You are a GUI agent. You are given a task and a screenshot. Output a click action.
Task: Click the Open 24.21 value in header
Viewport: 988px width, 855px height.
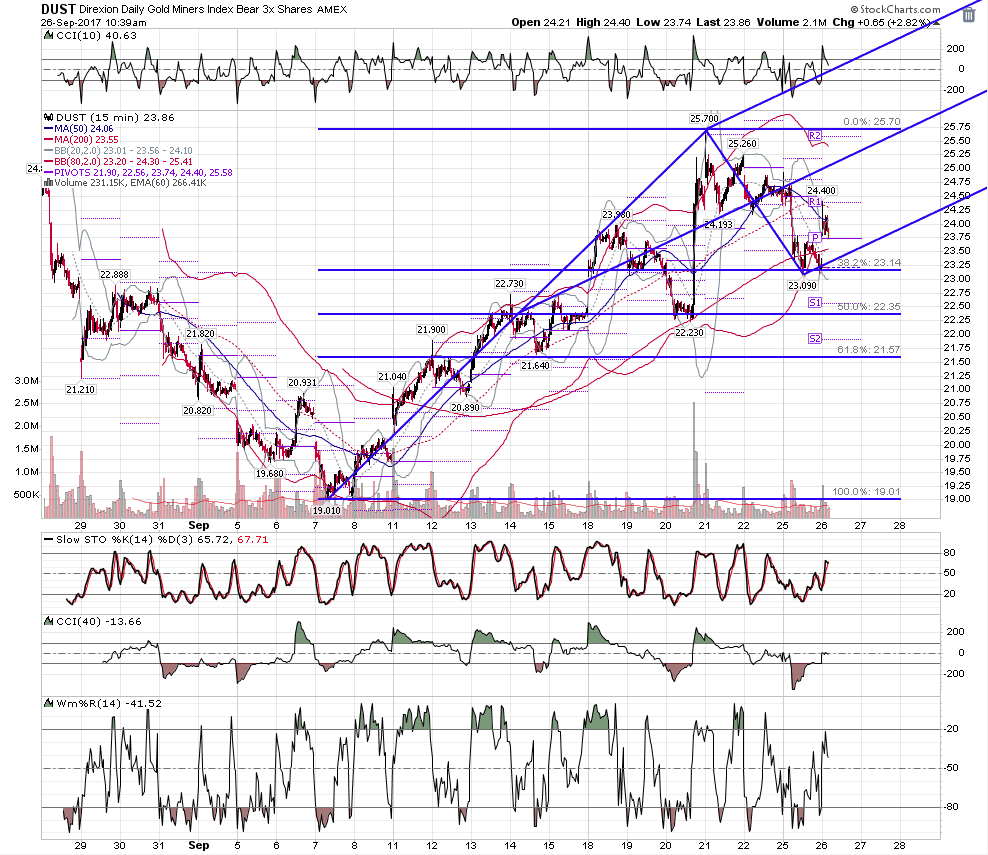(541, 23)
